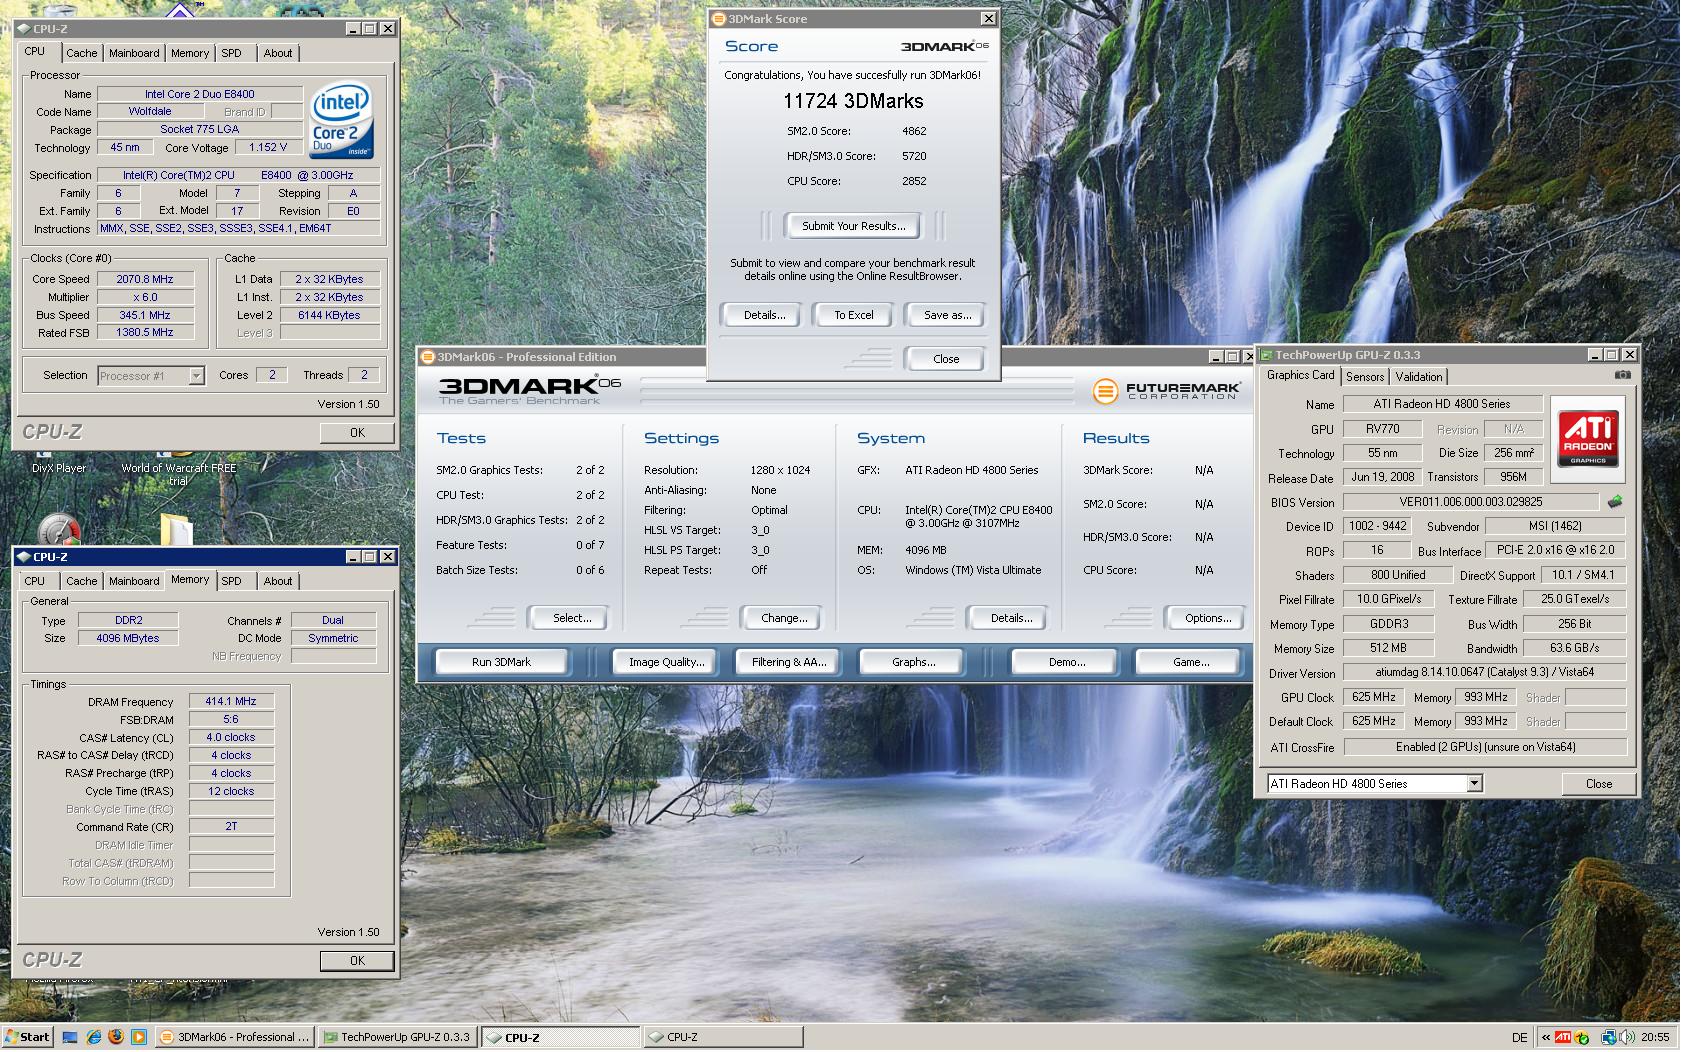Click the Game button in 3DMark06
1682x1052 pixels.
click(1190, 662)
